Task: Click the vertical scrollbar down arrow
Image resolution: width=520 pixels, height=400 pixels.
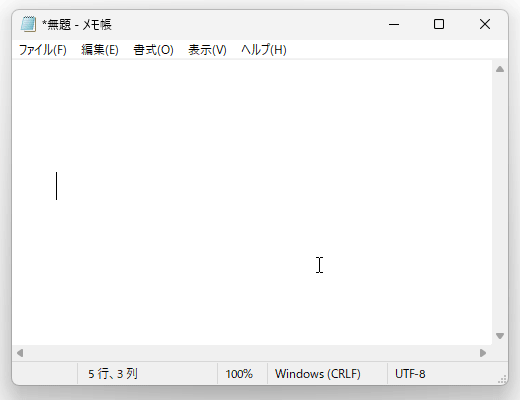Action: point(500,336)
